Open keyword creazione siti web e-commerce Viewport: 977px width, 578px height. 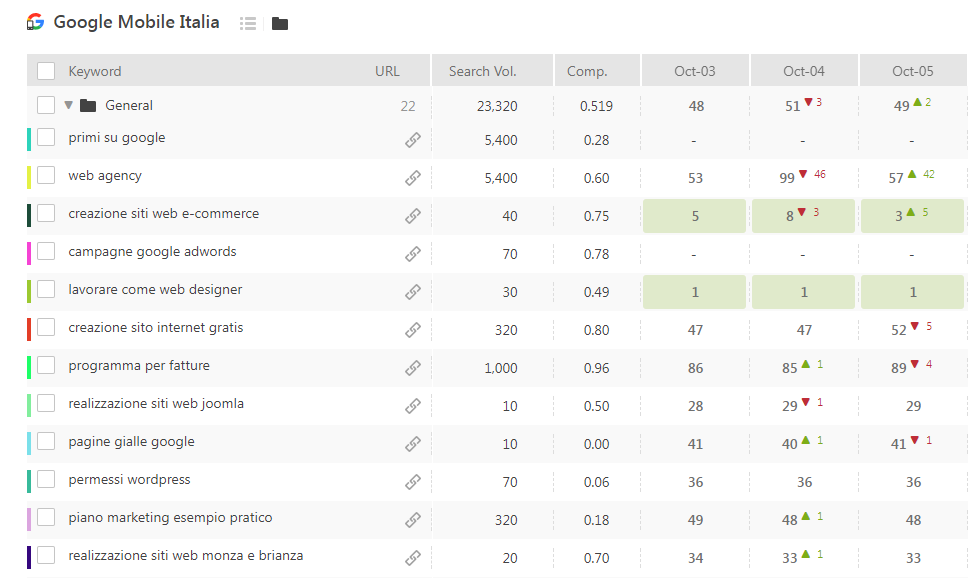pyautogui.click(x=163, y=213)
